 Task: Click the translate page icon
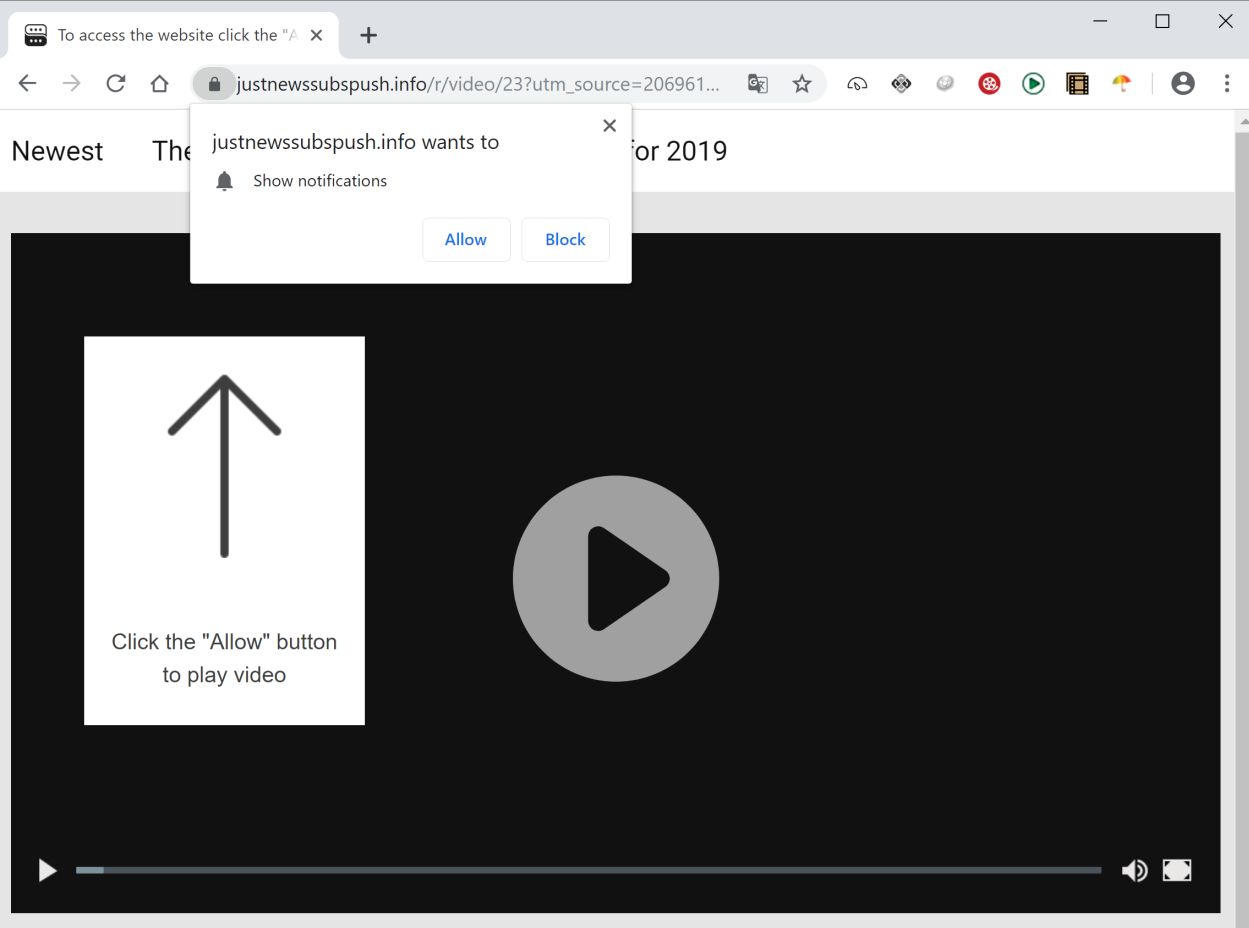[x=758, y=84]
